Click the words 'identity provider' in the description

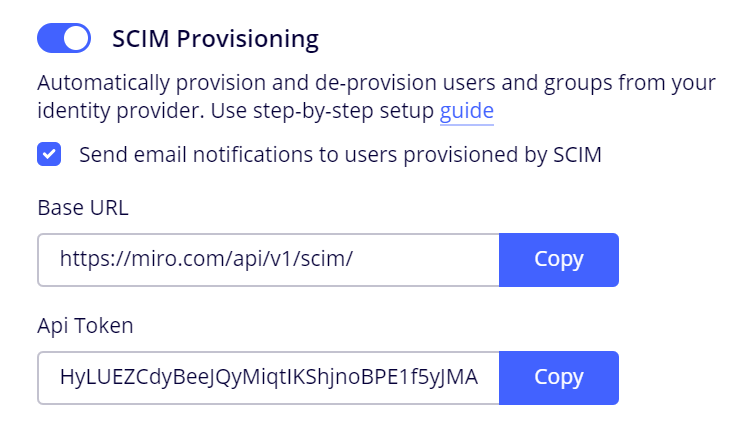coord(110,110)
